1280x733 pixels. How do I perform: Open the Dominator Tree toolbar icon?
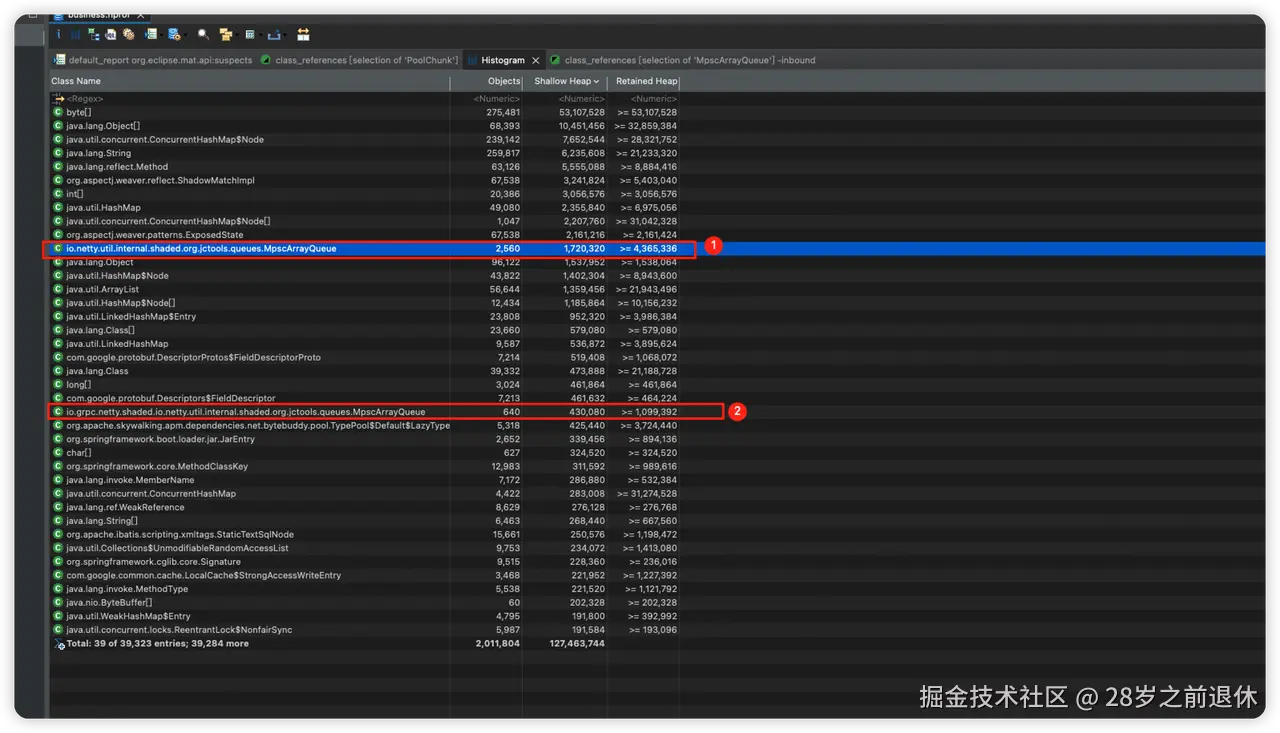pyautogui.click(x=94, y=34)
